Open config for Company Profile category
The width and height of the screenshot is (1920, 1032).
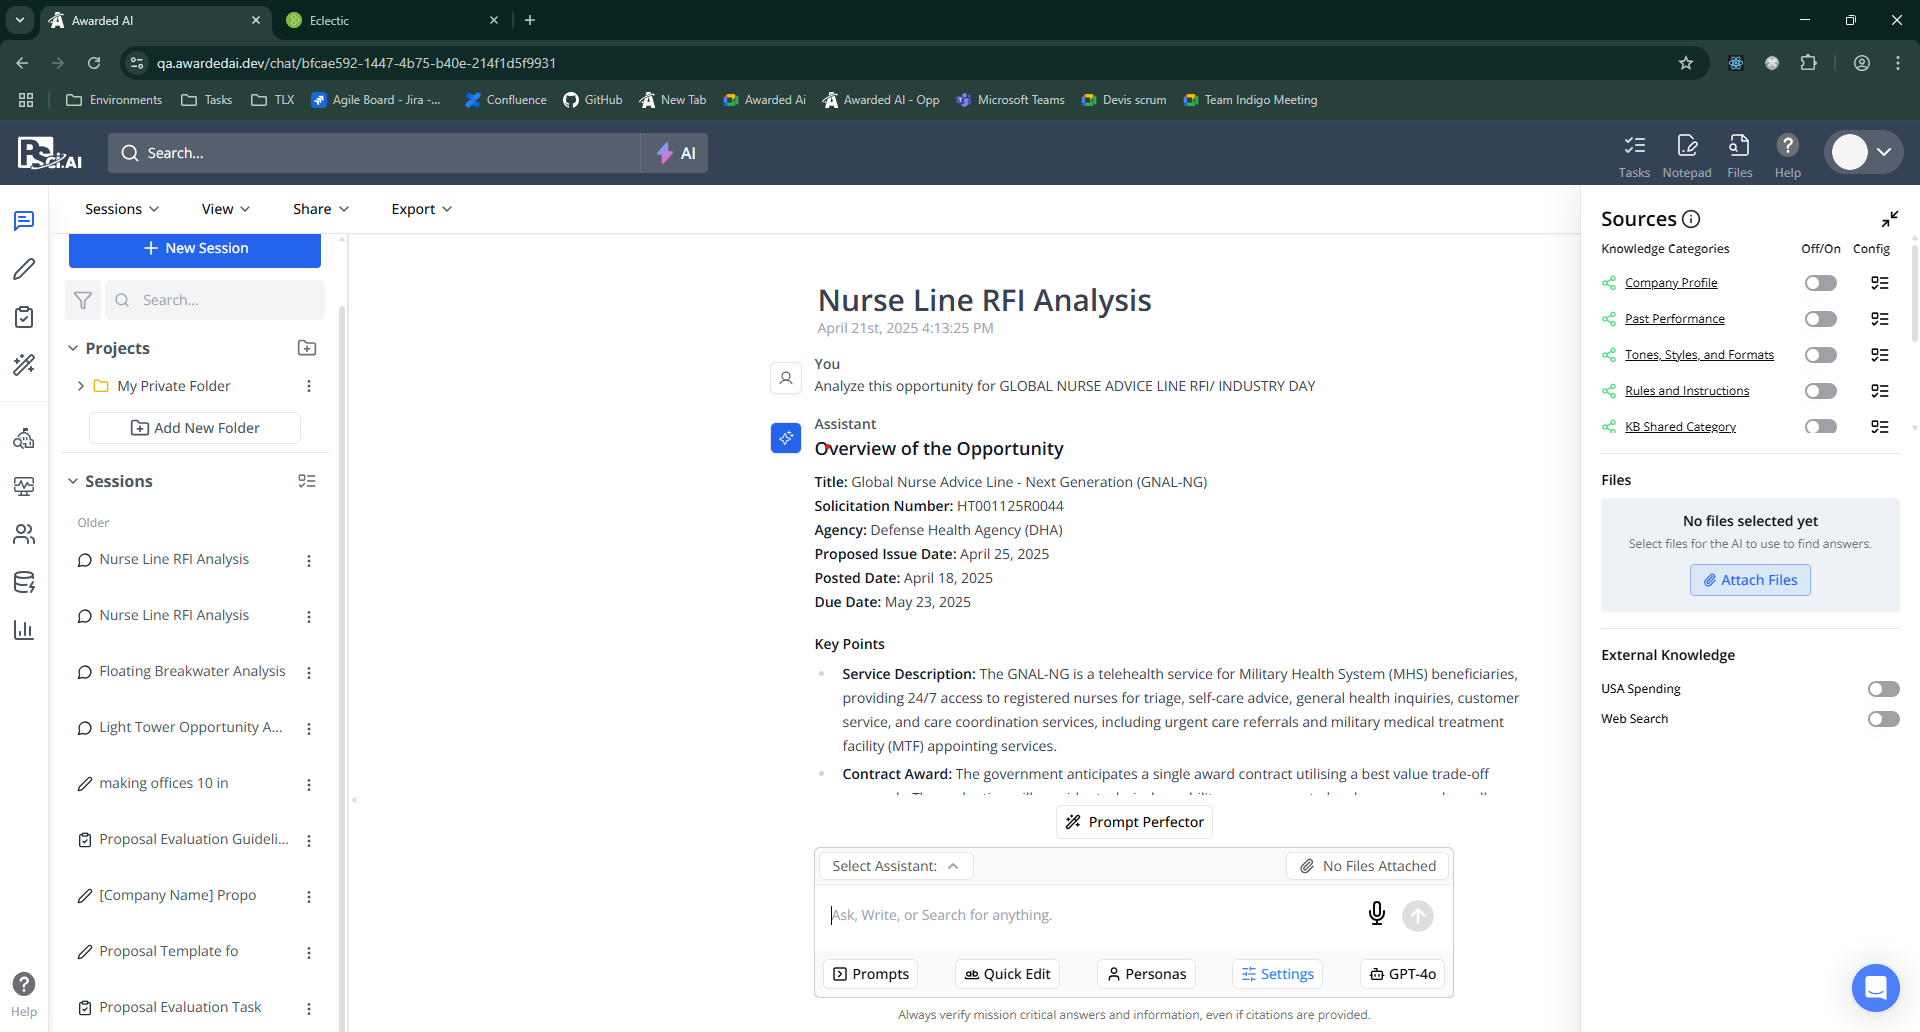point(1879,283)
